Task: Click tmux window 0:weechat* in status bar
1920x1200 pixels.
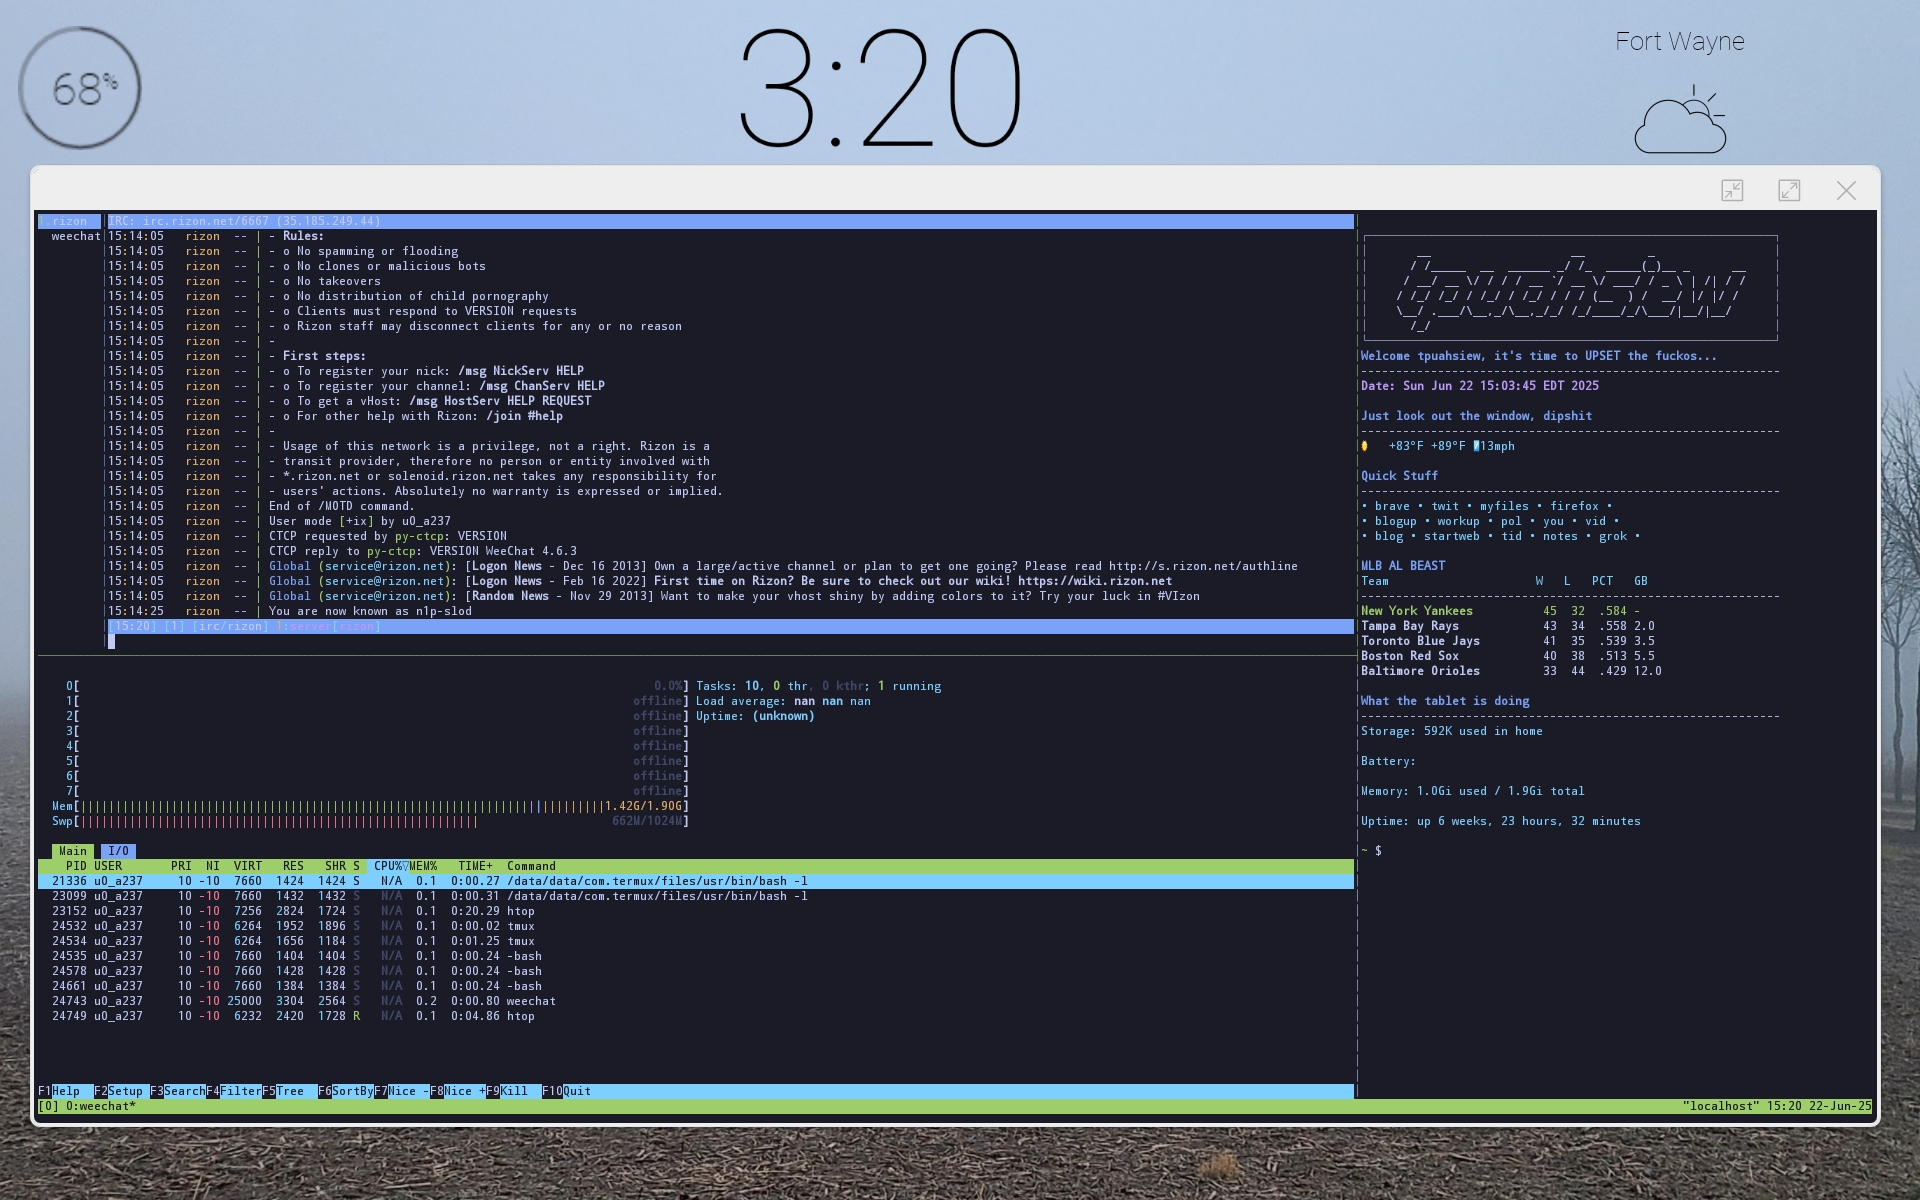Action: pos(100,1106)
